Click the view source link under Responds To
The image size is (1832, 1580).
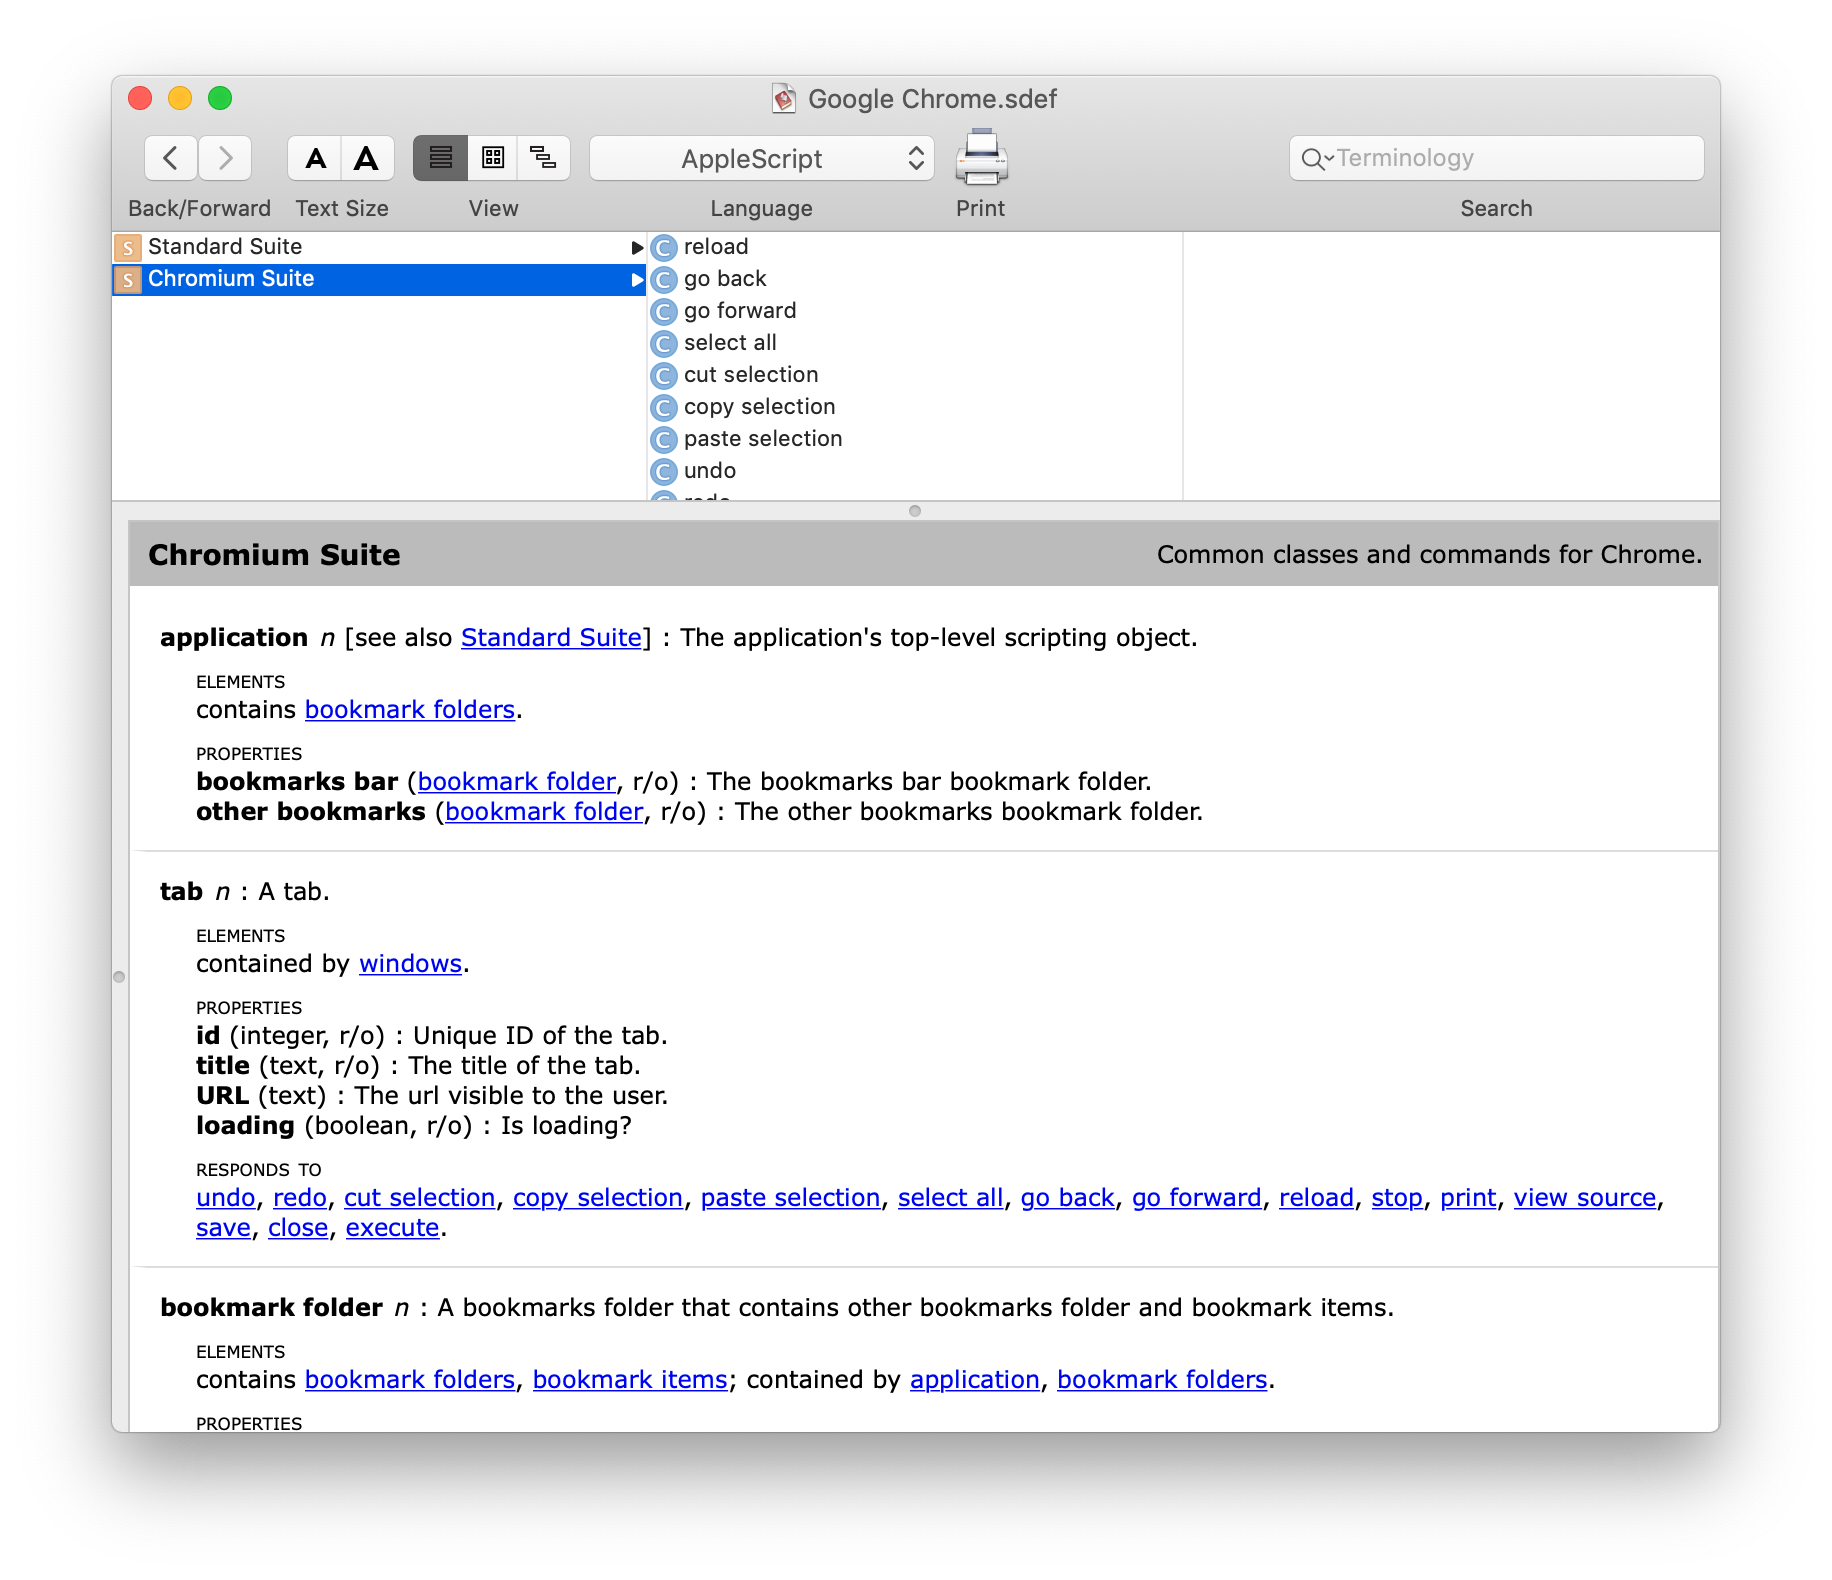tap(1584, 1197)
